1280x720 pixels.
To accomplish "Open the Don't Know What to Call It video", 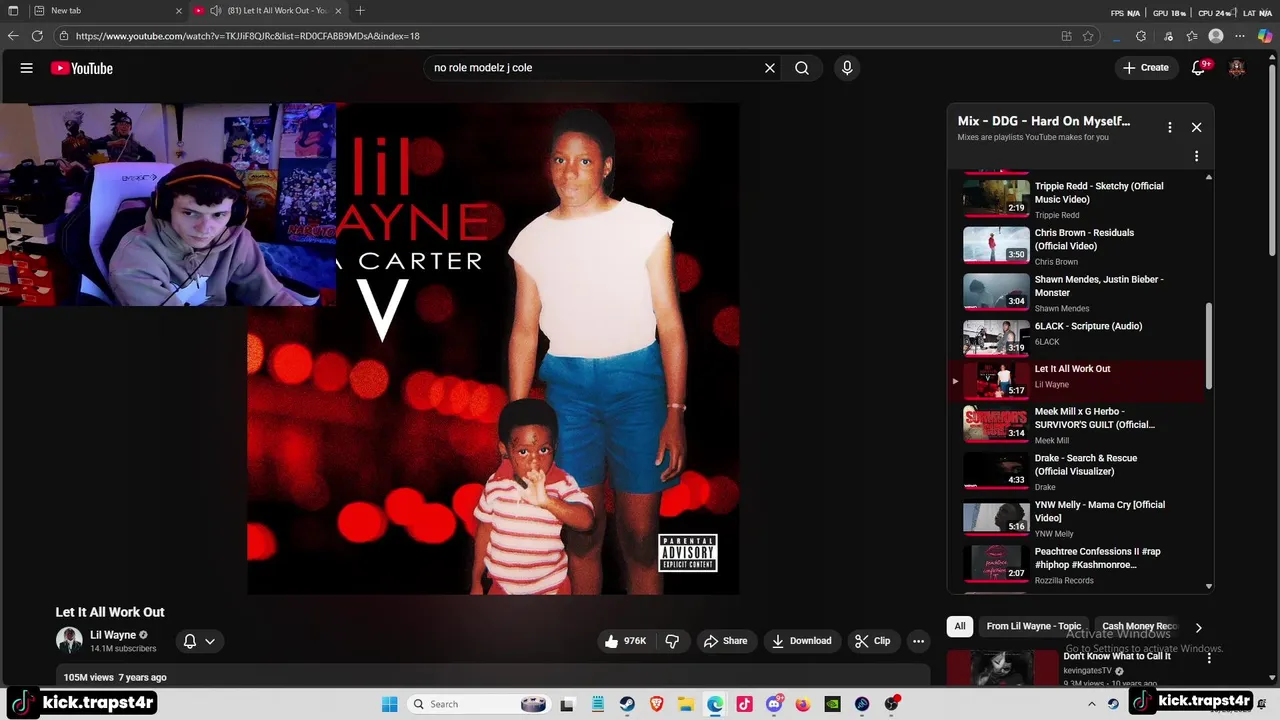I will 1116,656.
